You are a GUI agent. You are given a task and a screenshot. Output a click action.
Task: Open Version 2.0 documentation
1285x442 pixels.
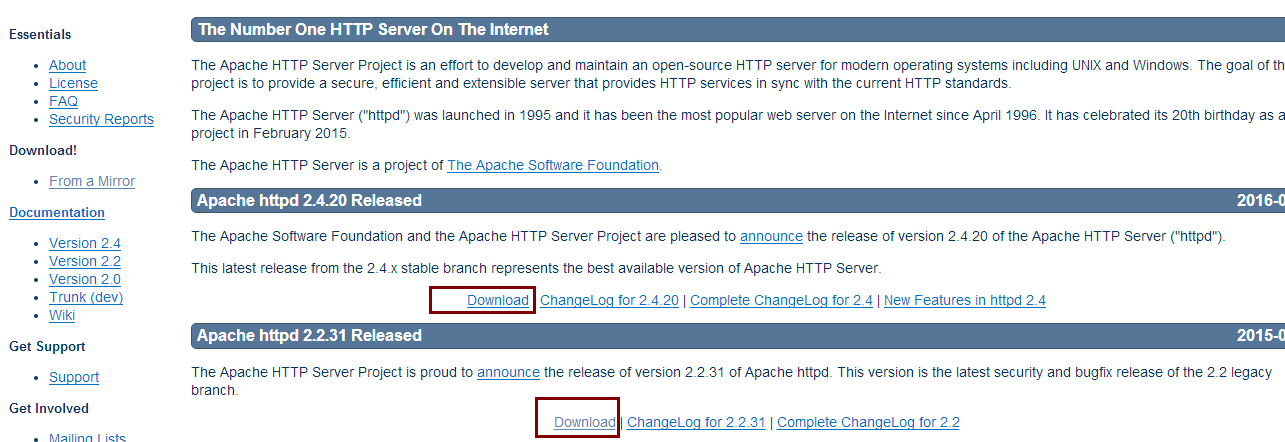(x=85, y=279)
